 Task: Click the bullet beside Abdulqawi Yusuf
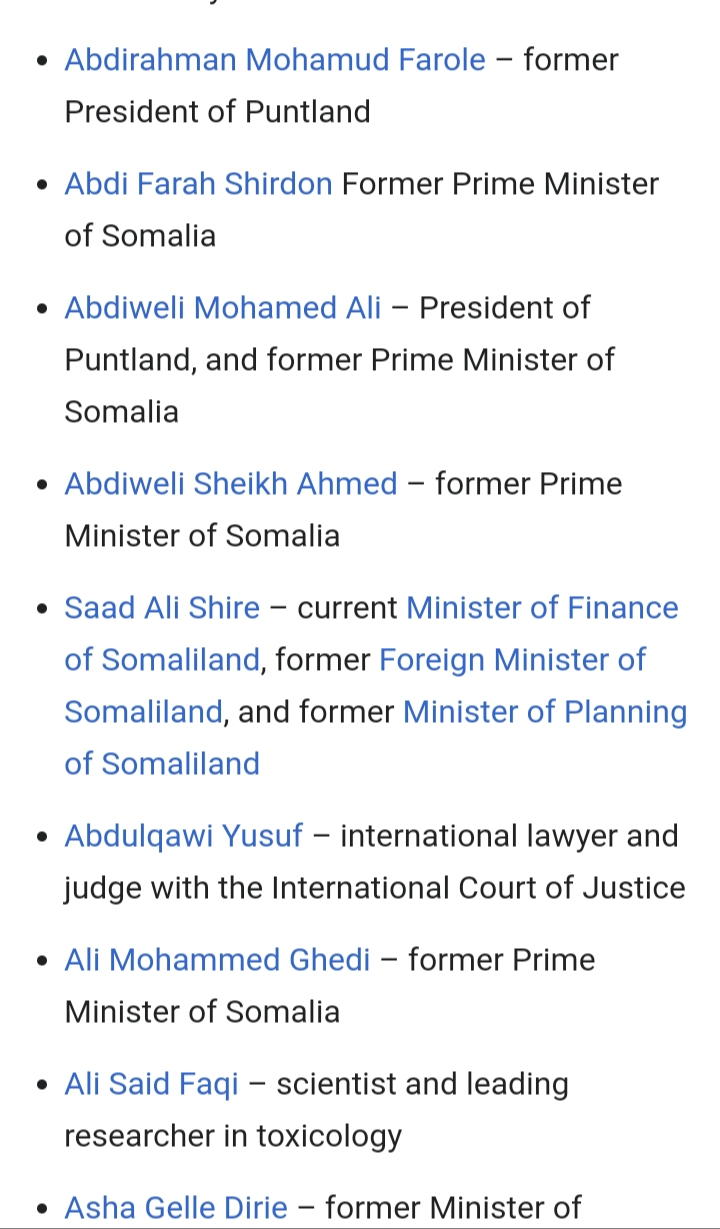41,837
